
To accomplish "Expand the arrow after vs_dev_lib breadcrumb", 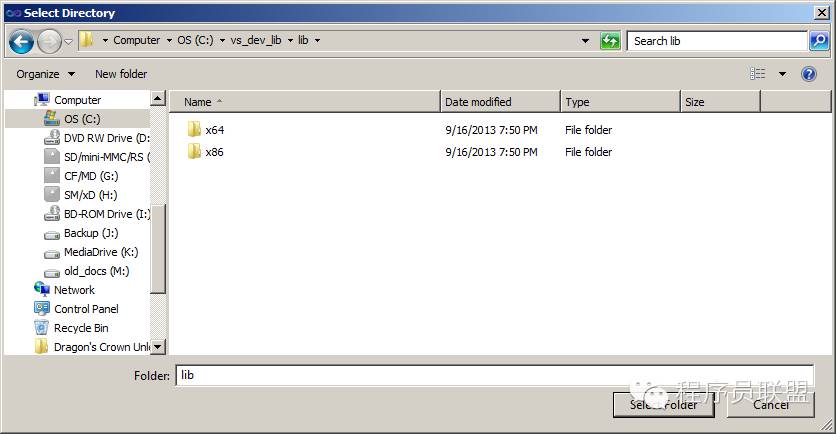I will coord(291,41).
